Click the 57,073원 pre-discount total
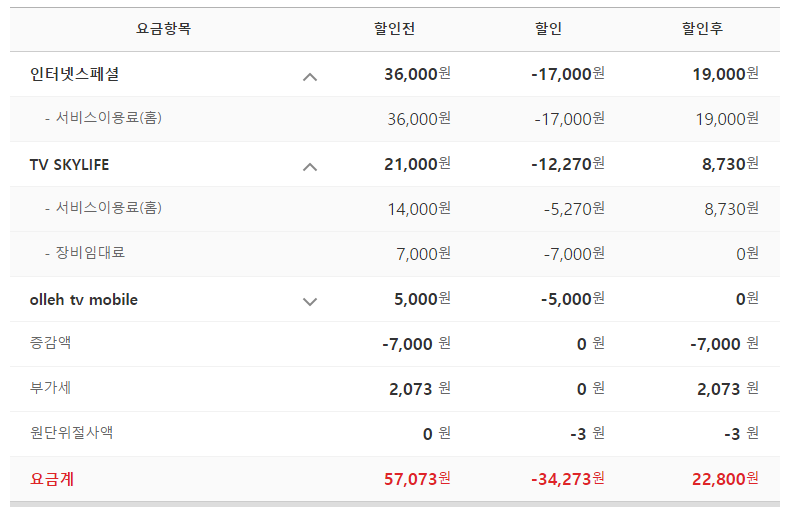 pyautogui.click(x=417, y=479)
